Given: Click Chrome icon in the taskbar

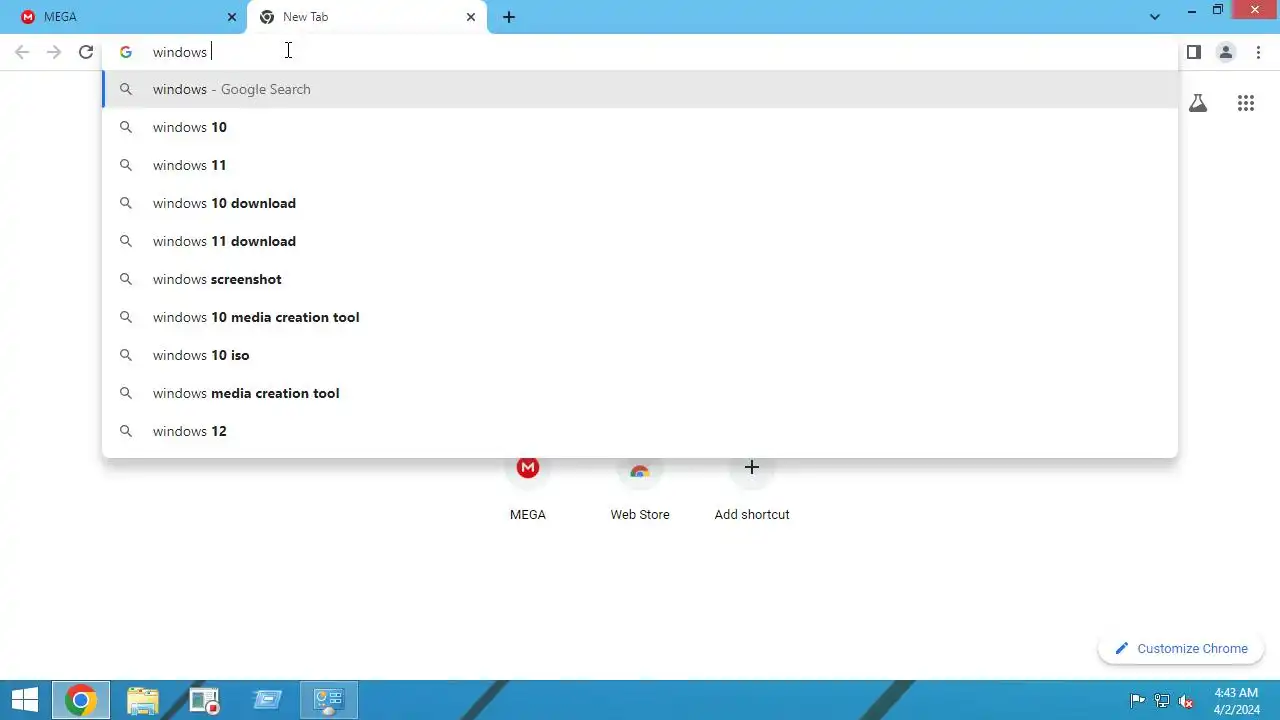Looking at the screenshot, I should 81,700.
